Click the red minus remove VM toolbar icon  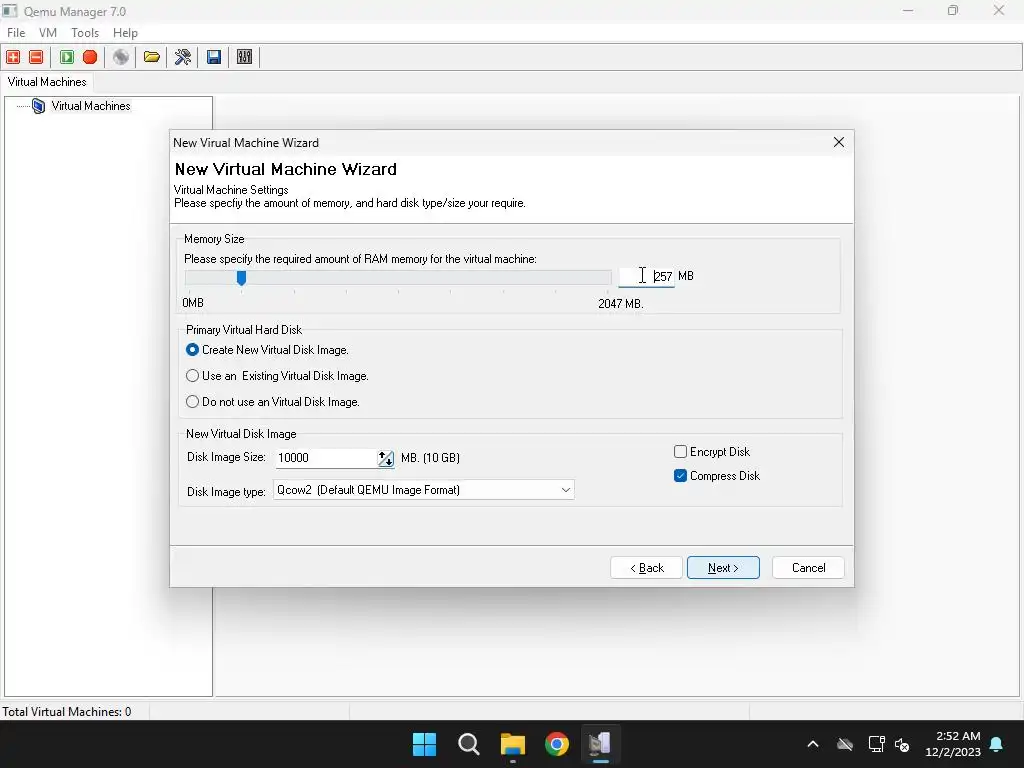(x=37, y=57)
